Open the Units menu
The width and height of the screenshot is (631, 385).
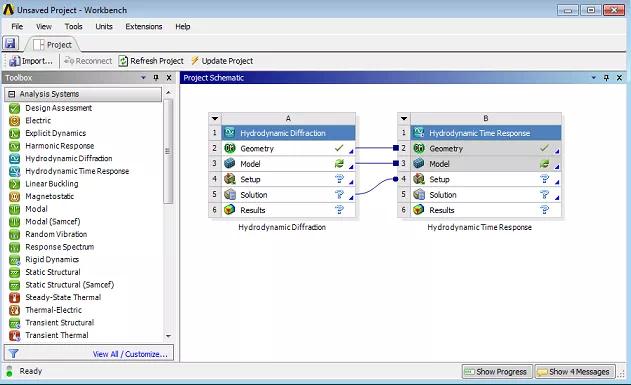104,27
